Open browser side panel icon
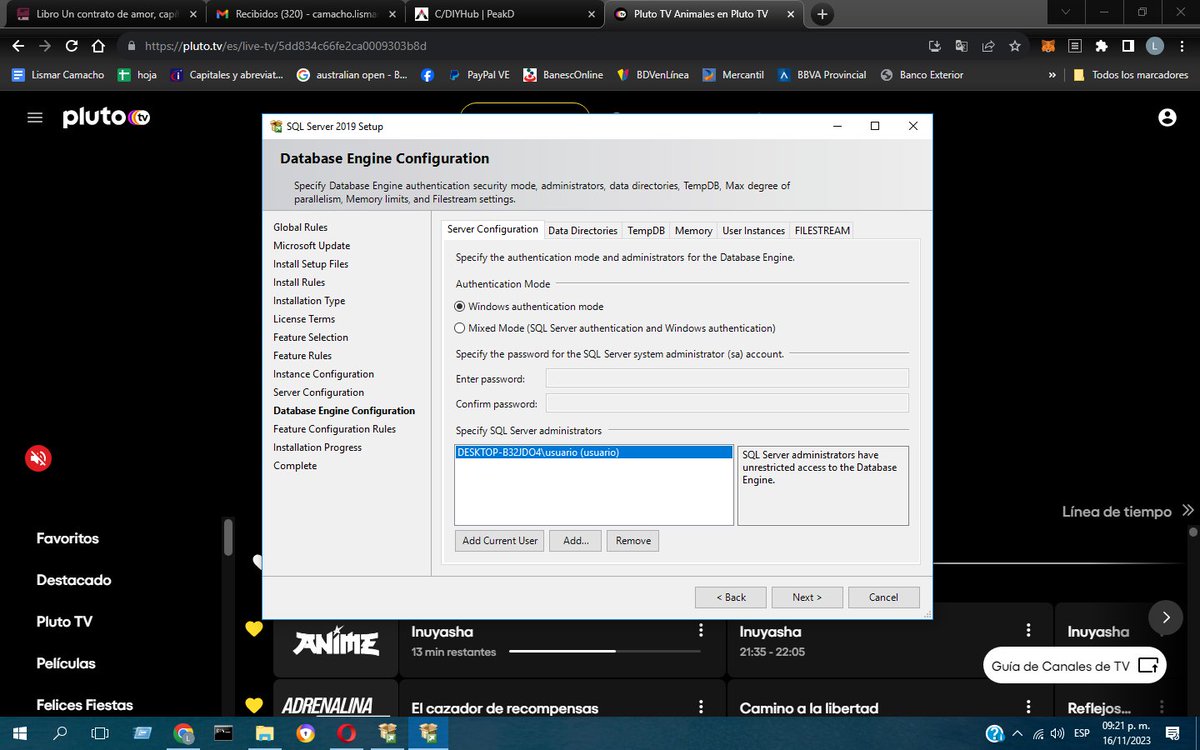This screenshot has height=750, width=1200. coord(1127,46)
